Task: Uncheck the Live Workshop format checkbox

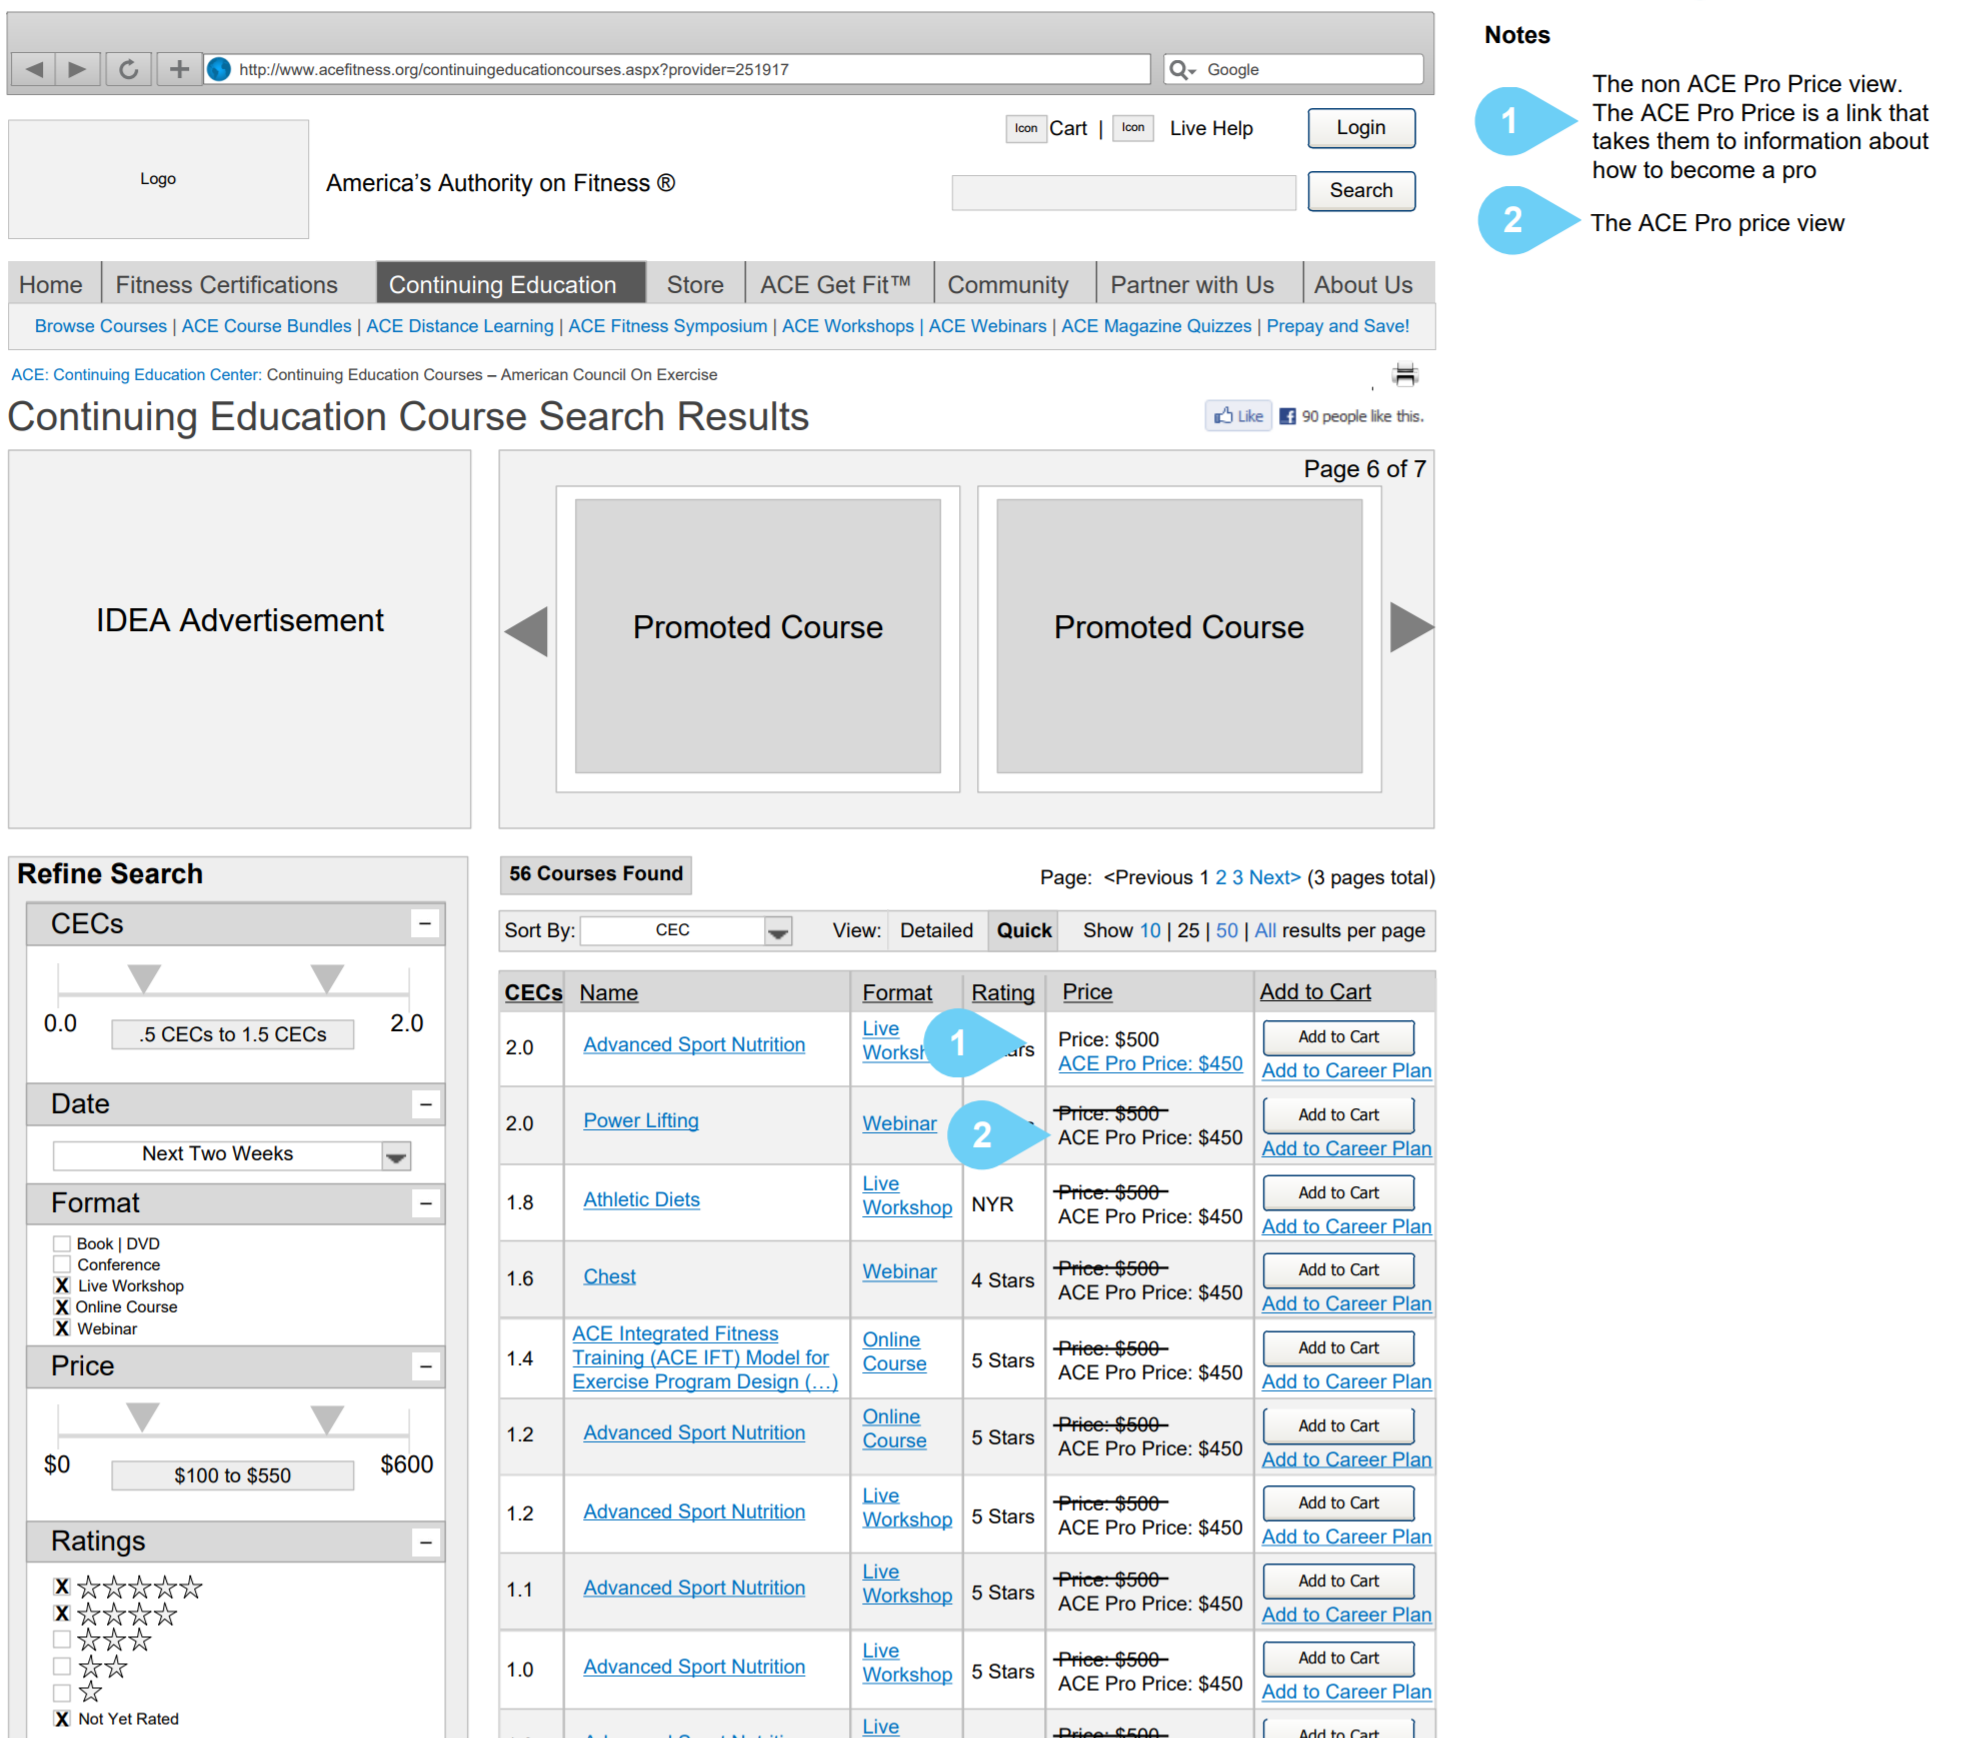Action: pos(62,1286)
